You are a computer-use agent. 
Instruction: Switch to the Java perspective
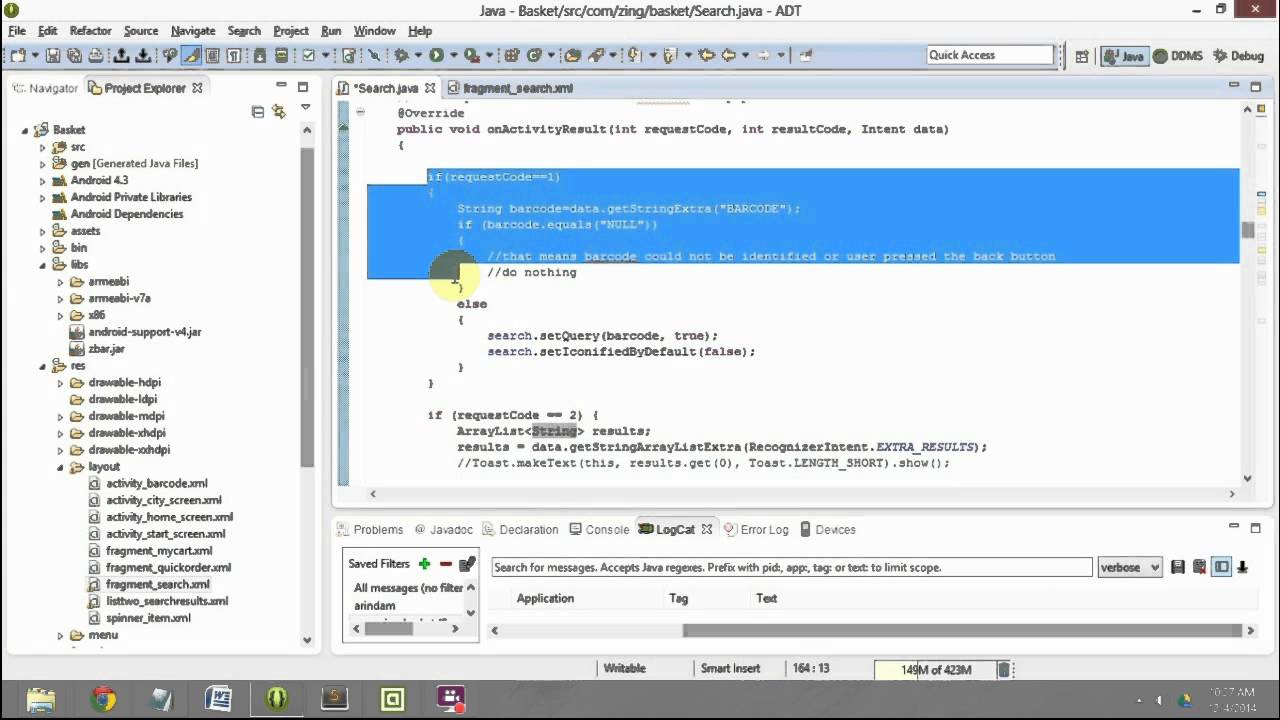point(1123,56)
